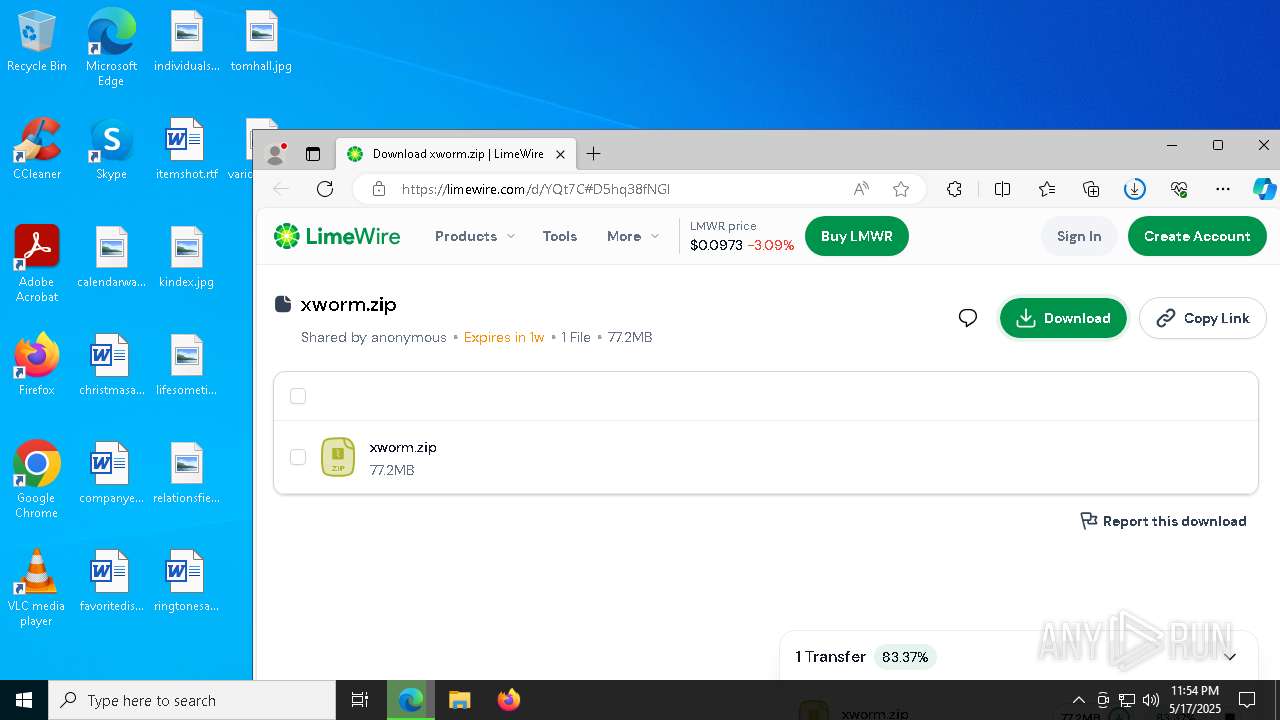Expand the Products dropdown menu
The width and height of the screenshot is (1280, 720).
pos(475,236)
